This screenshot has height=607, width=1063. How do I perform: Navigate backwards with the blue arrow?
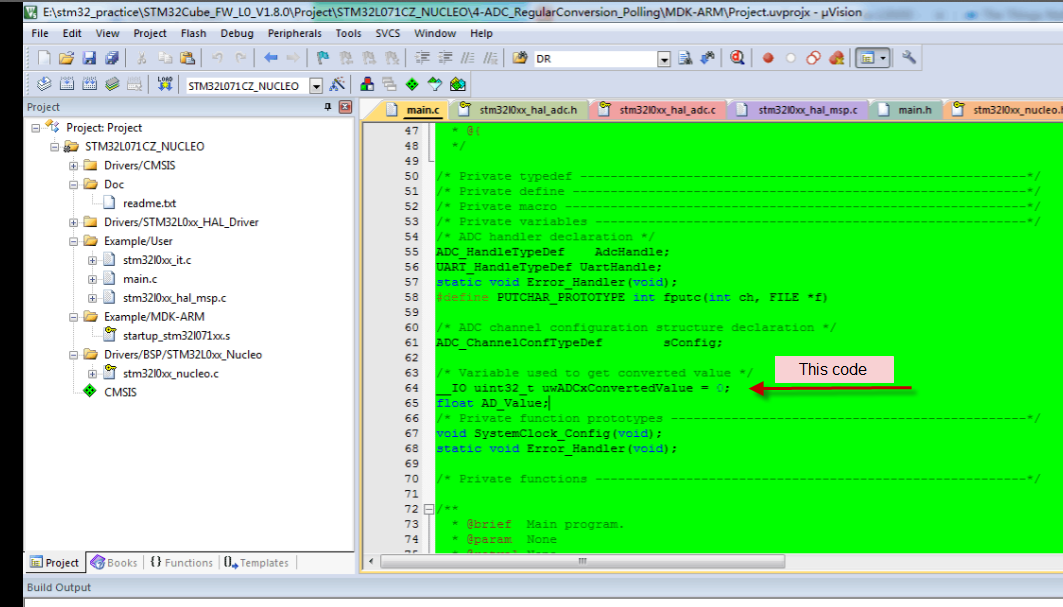270,58
